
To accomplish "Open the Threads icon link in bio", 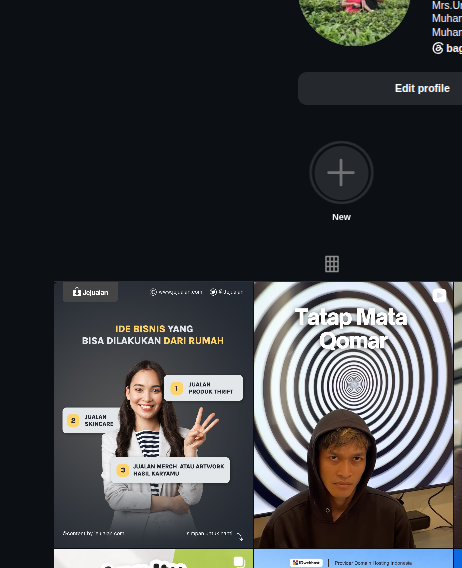I will coord(438,48).
